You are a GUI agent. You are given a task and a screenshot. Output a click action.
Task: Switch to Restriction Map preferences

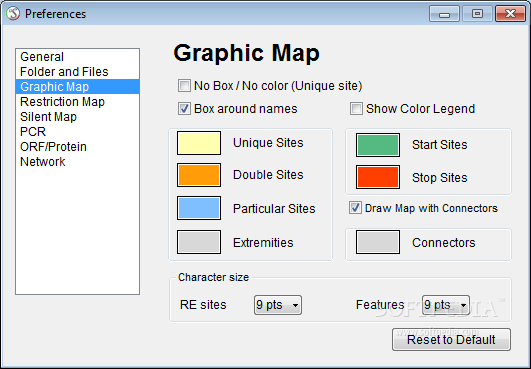tap(77, 102)
